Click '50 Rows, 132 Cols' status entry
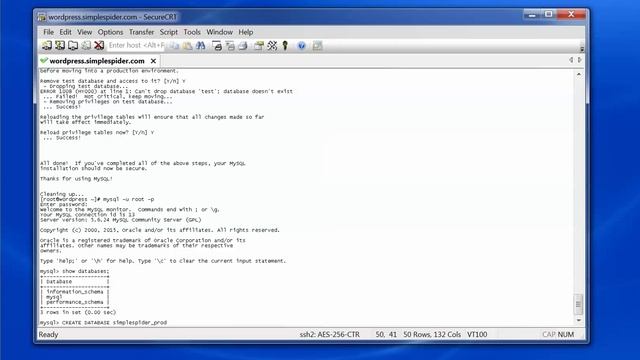 (432, 334)
